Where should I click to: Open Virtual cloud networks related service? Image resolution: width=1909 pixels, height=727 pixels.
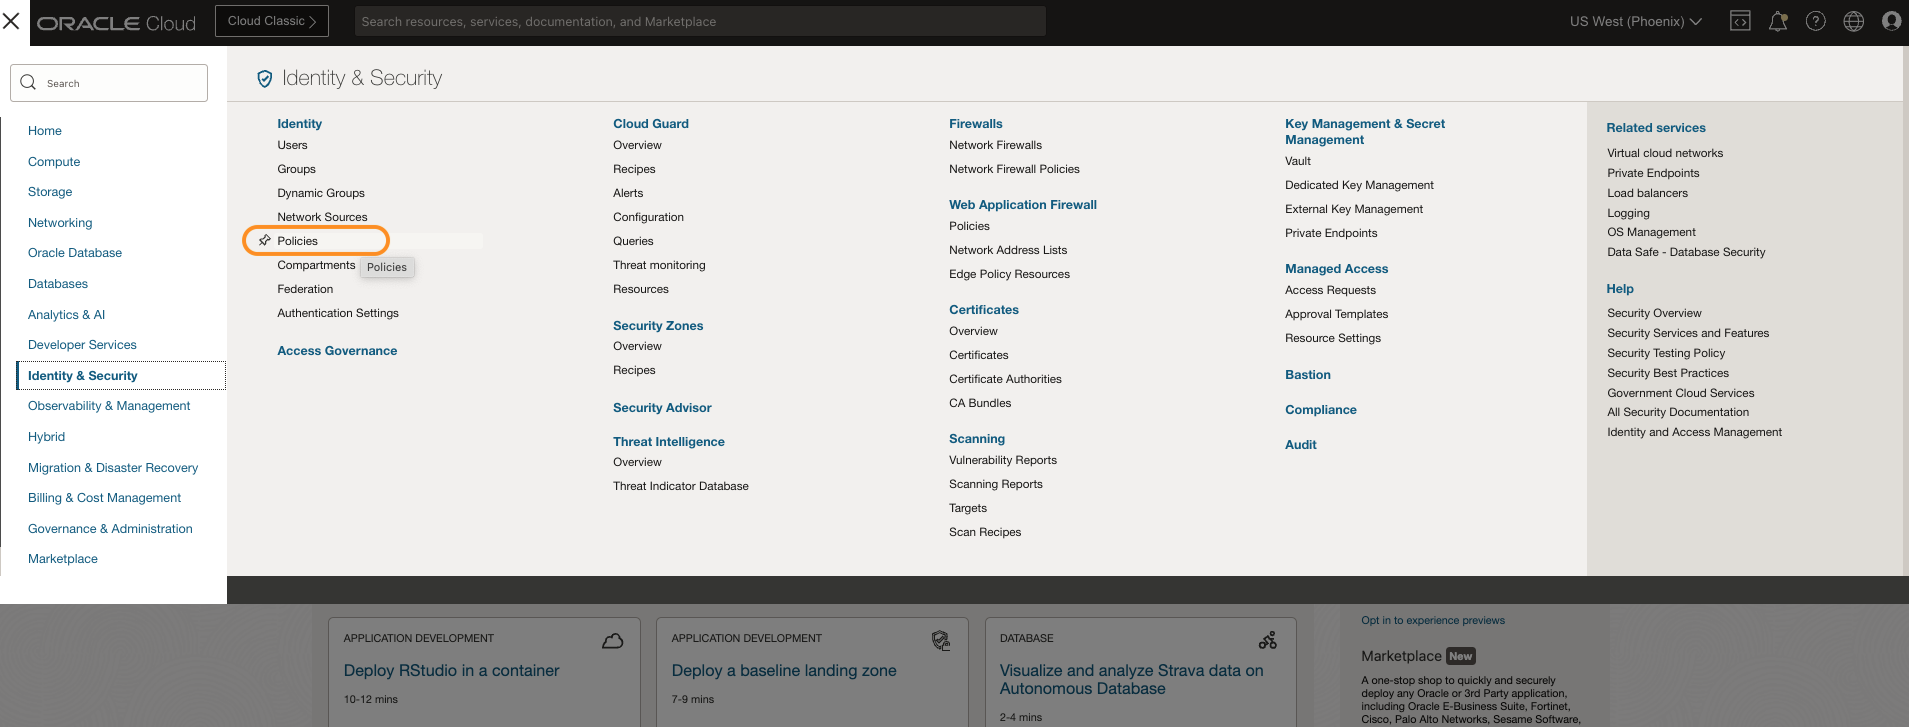pyautogui.click(x=1665, y=153)
